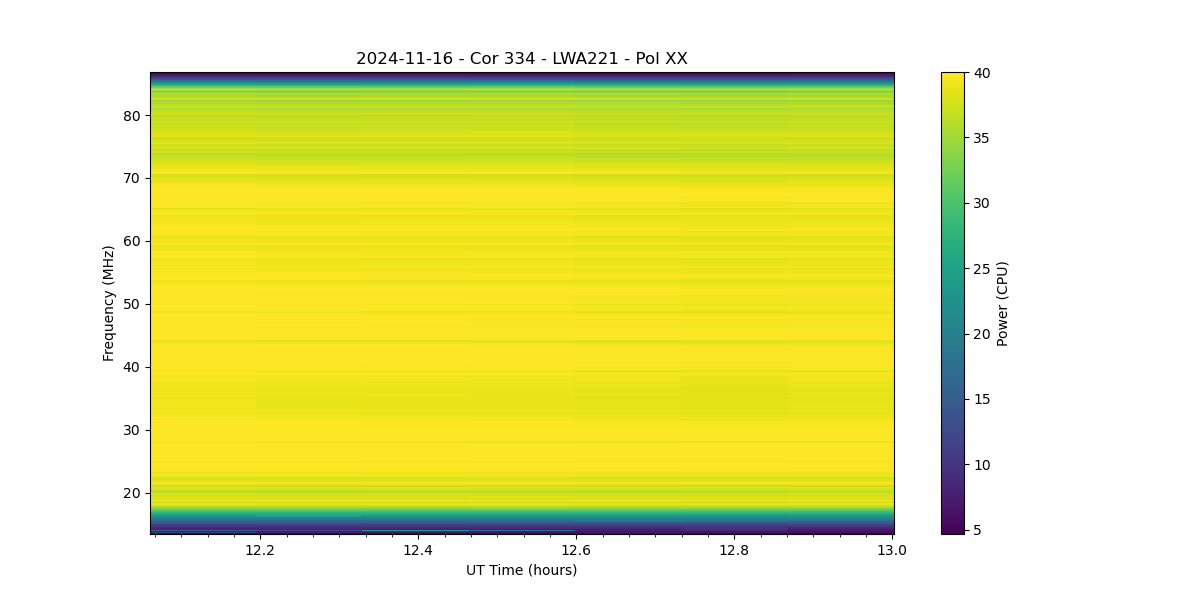Click the center of the spectrogram plot
1200x600 pixels.
522,303
